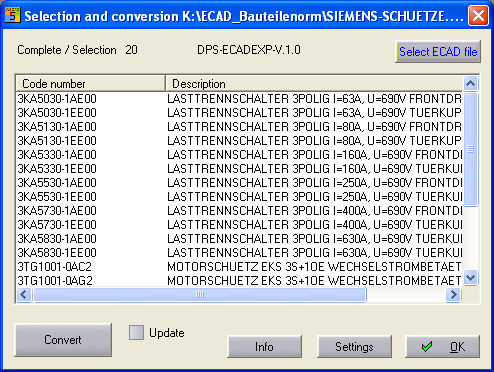
Task: Select row 3KA5030-1AE00
Action: pos(239,99)
